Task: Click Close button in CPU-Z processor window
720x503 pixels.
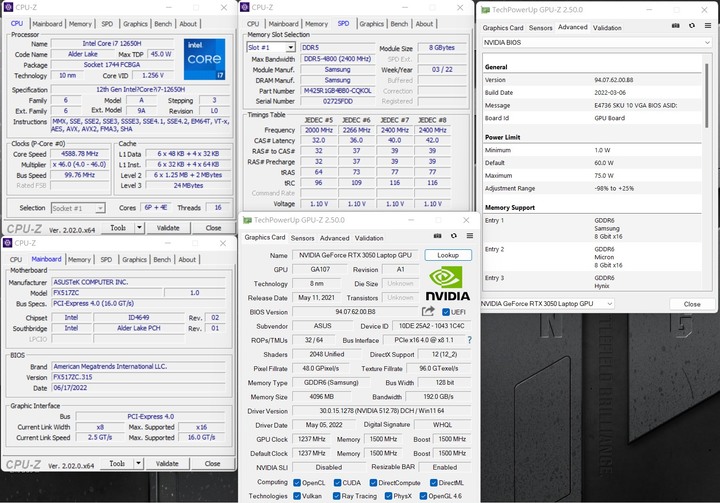Action: pyautogui.click(x=213, y=227)
